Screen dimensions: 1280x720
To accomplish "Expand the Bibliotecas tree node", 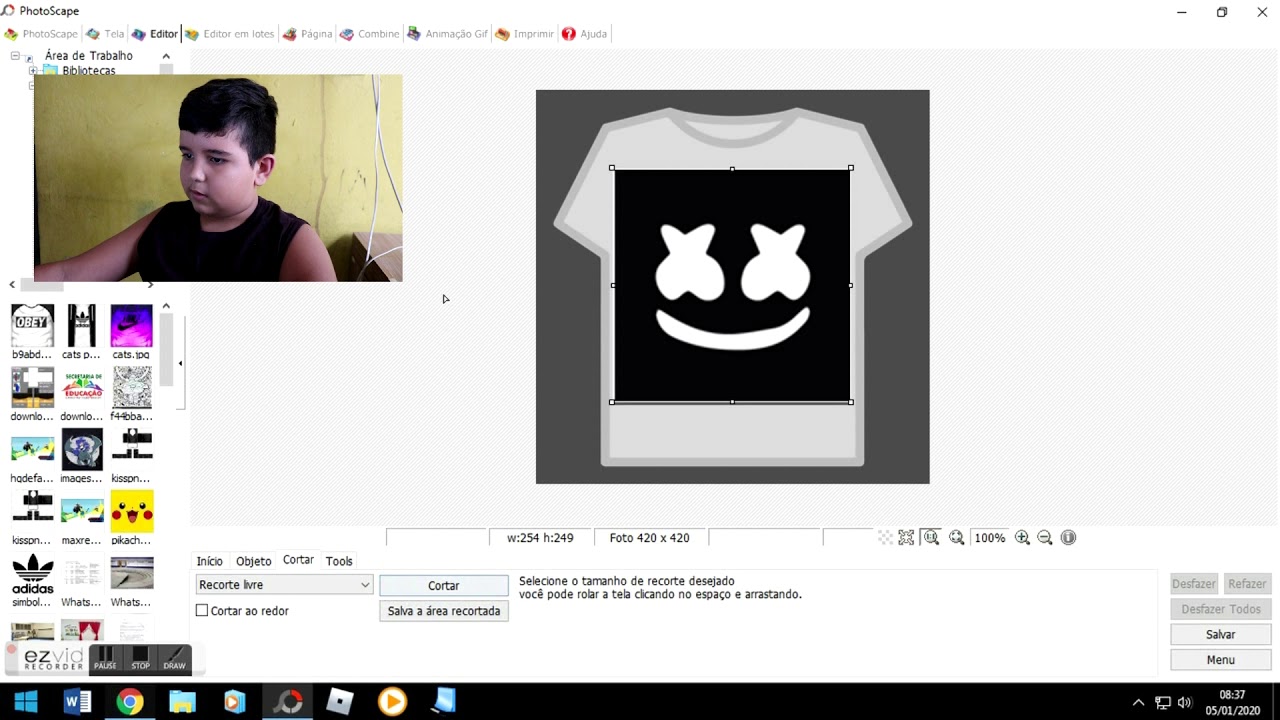I will click(33, 71).
